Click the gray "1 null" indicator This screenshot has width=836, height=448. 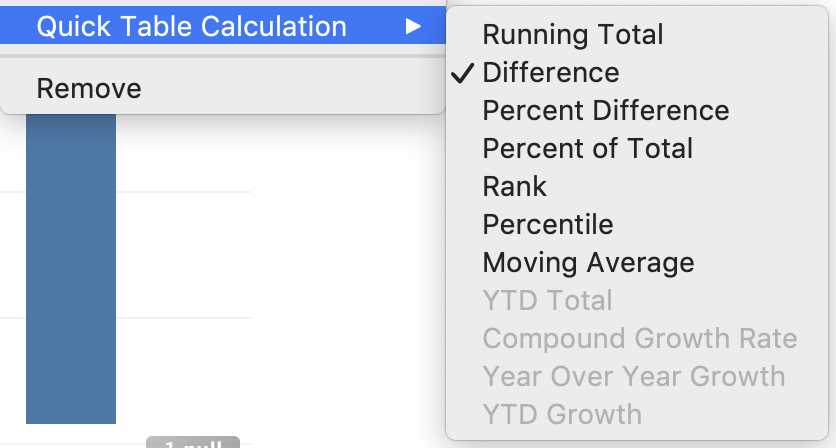192,442
